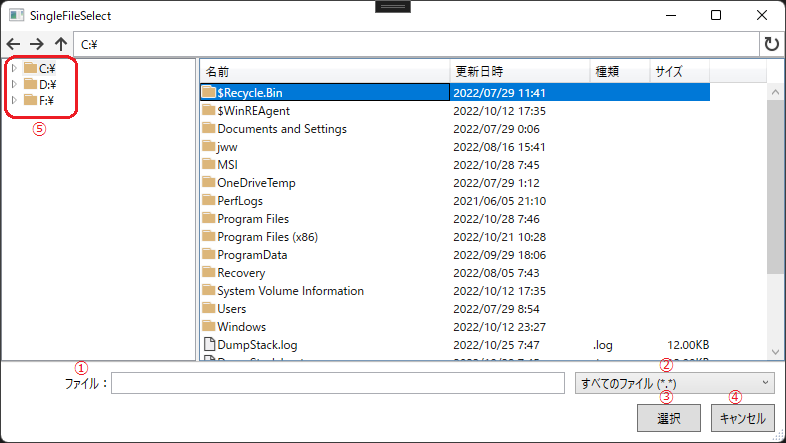Click the date 2021/06/05 21:10
This screenshot has width=786, height=443.
coord(499,200)
